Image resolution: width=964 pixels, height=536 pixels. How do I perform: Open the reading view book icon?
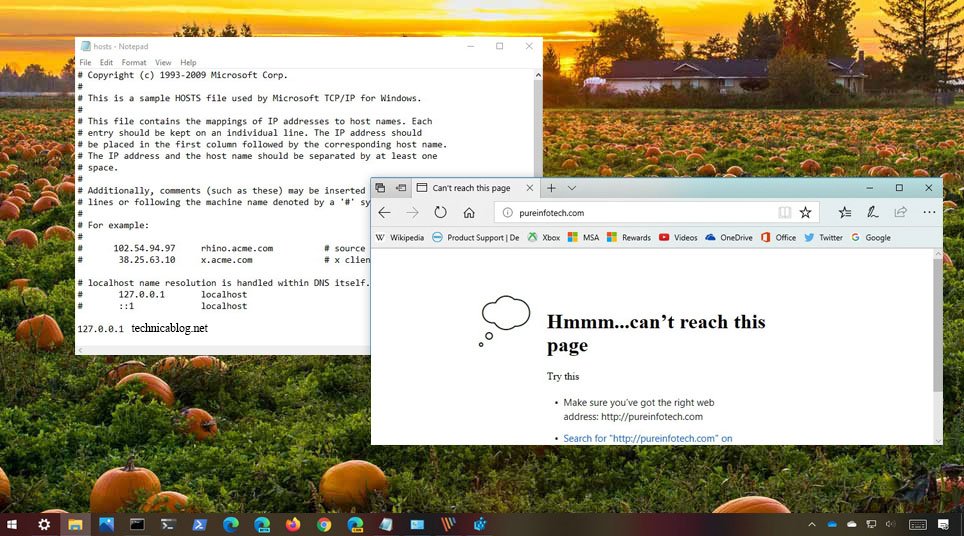coord(785,212)
